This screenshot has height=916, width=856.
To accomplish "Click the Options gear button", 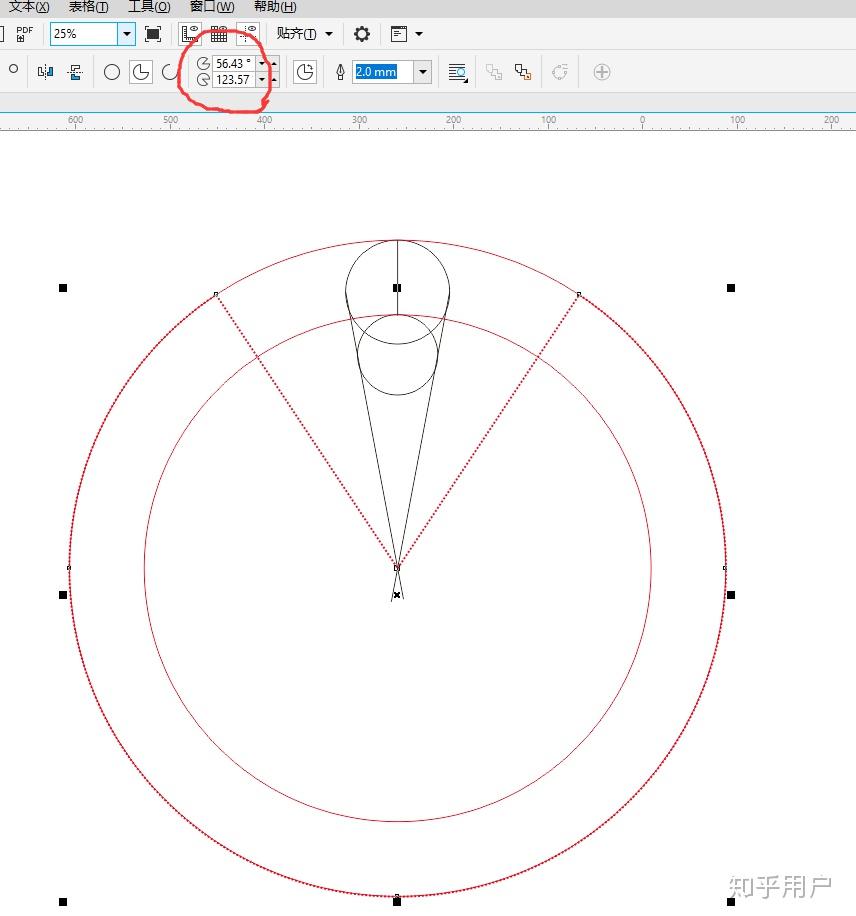I will [360, 33].
